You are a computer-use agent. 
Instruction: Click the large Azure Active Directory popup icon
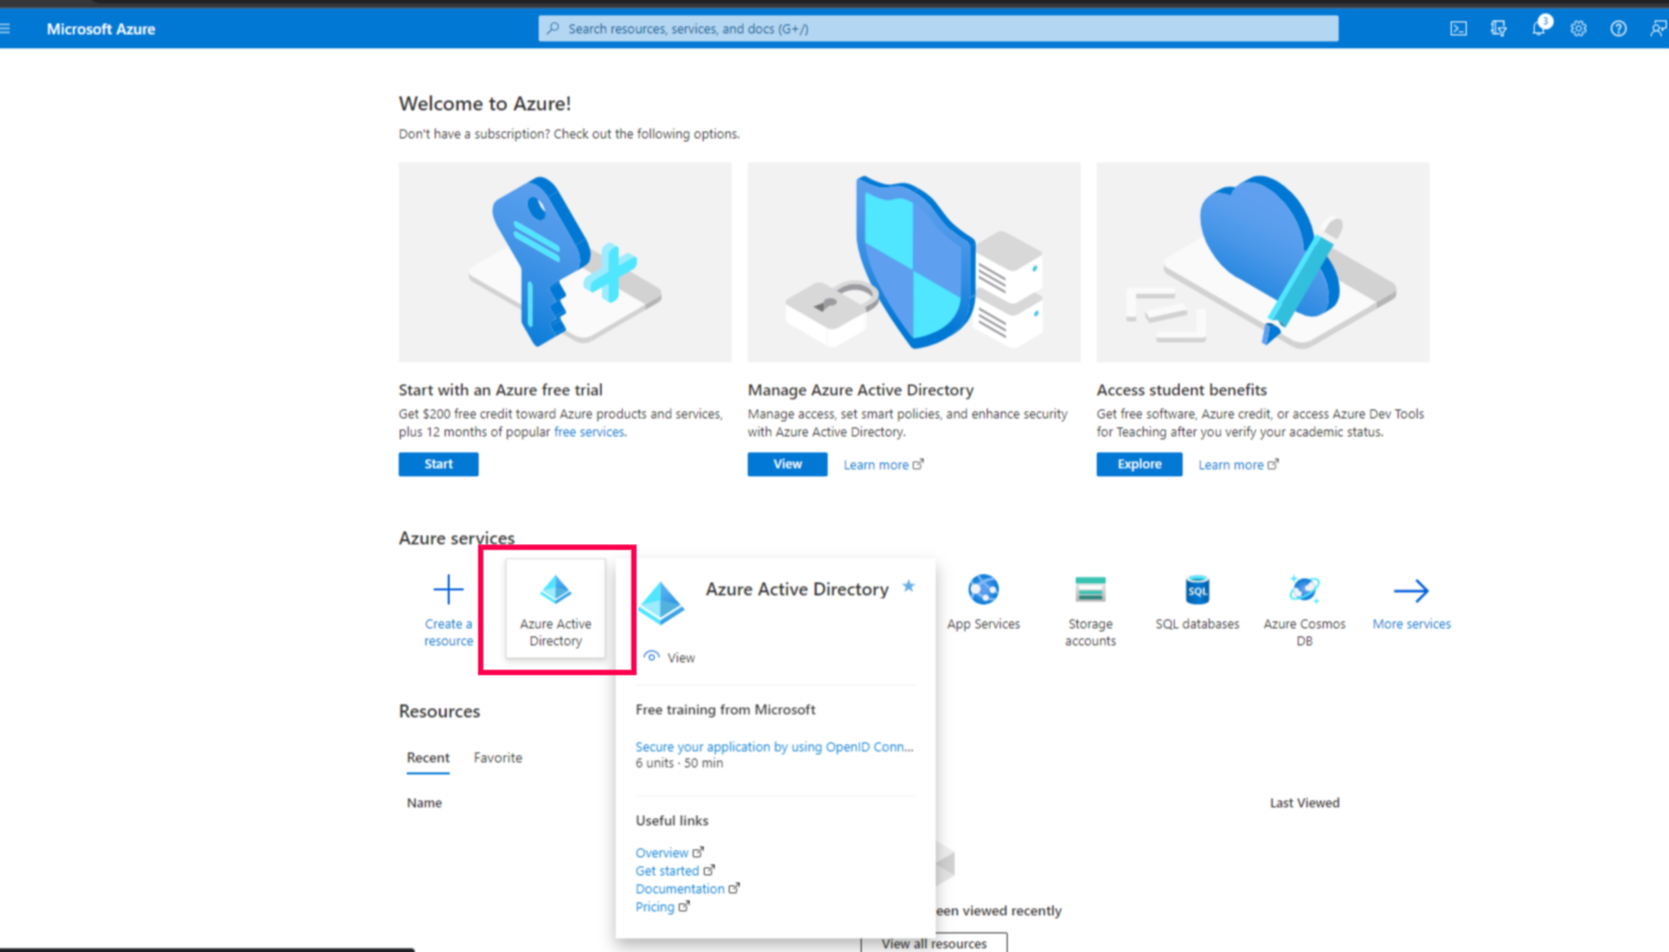click(x=661, y=603)
